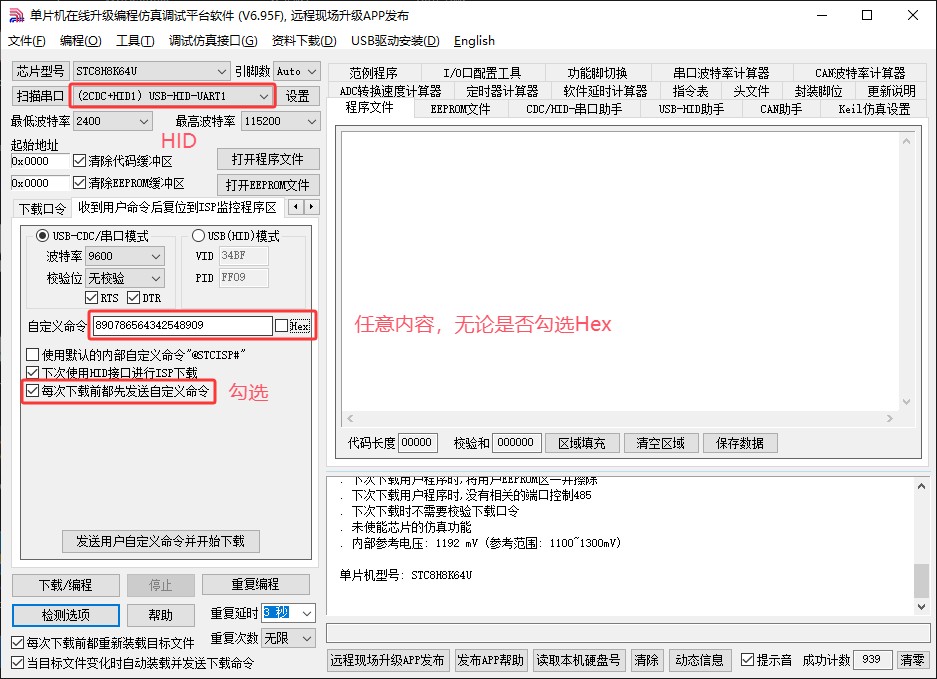Toggle the RTS checkbox
The height and width of the screenshot is (679, 937).
91,298
